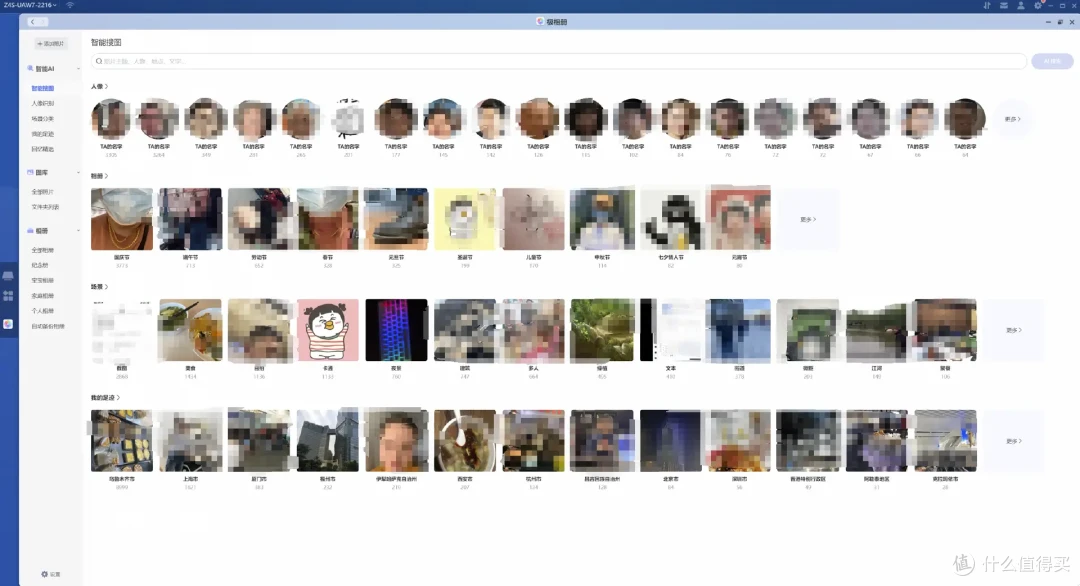Select 智能搜图 in the sidebar
Viewport: 1080px width, 586px height.
click(43, 88)
